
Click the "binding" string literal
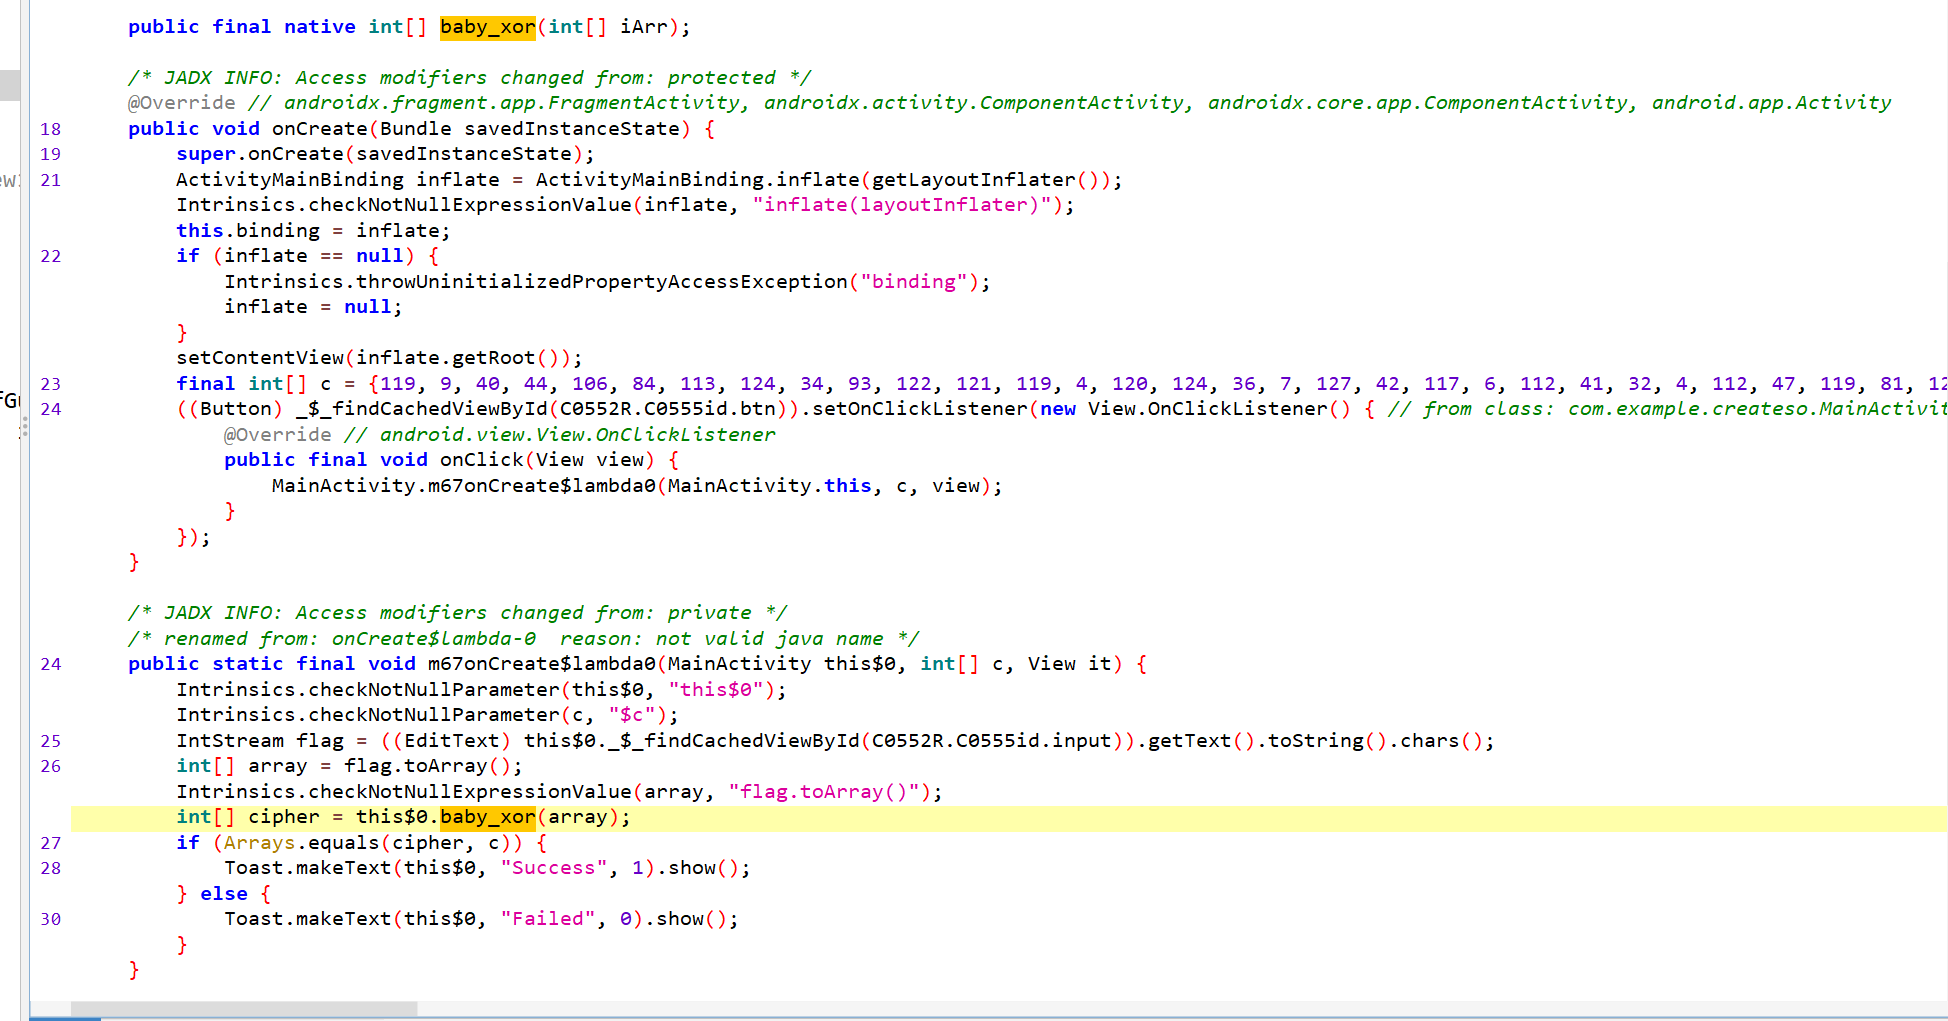pyautogui.click(x=914, y=282)
